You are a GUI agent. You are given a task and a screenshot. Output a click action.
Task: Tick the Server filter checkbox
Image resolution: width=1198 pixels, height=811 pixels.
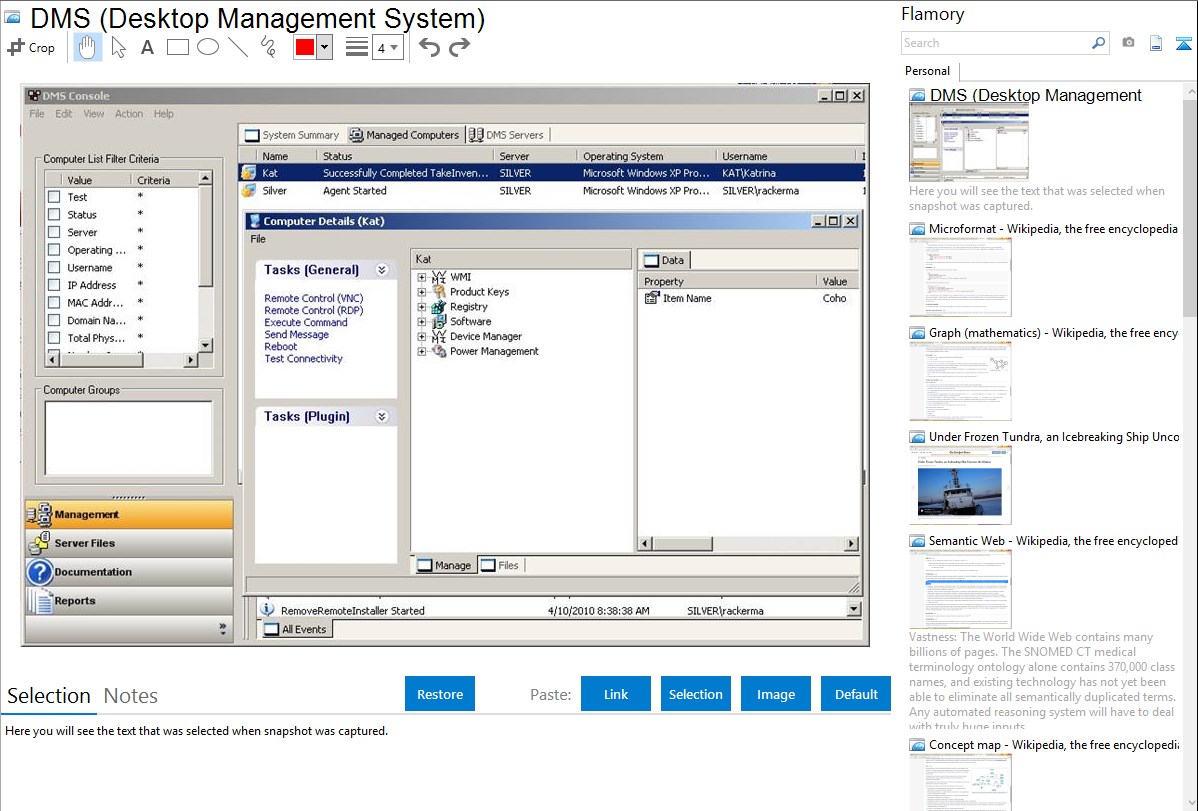click(54, 232)
